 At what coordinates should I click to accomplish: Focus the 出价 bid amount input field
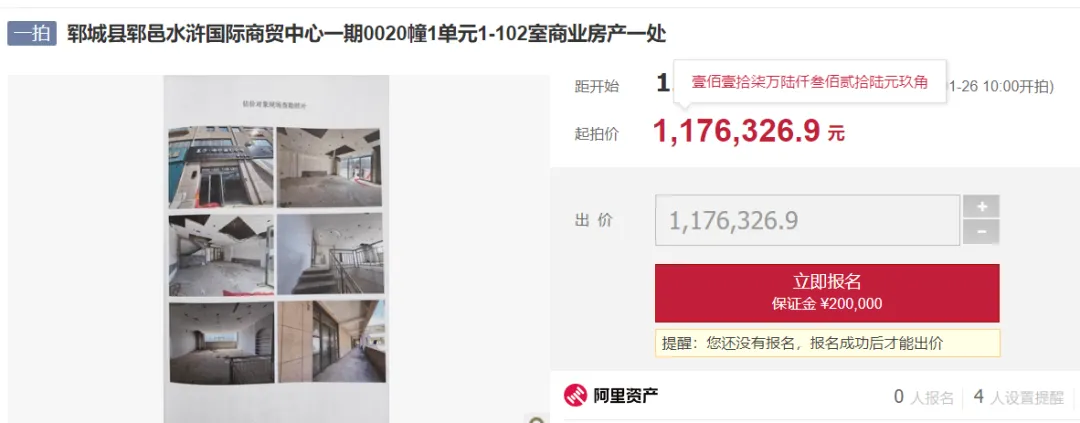[x=807, y=220]
